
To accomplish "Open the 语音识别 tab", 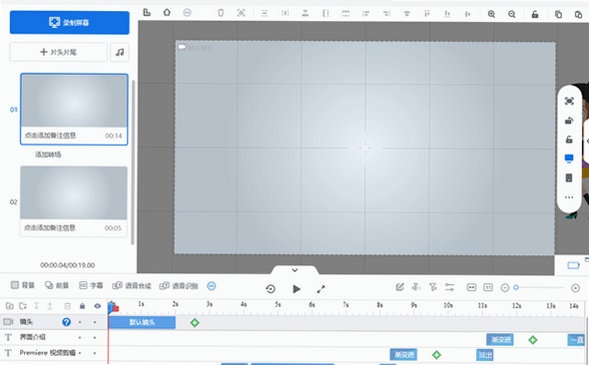I will coord(179,286).
